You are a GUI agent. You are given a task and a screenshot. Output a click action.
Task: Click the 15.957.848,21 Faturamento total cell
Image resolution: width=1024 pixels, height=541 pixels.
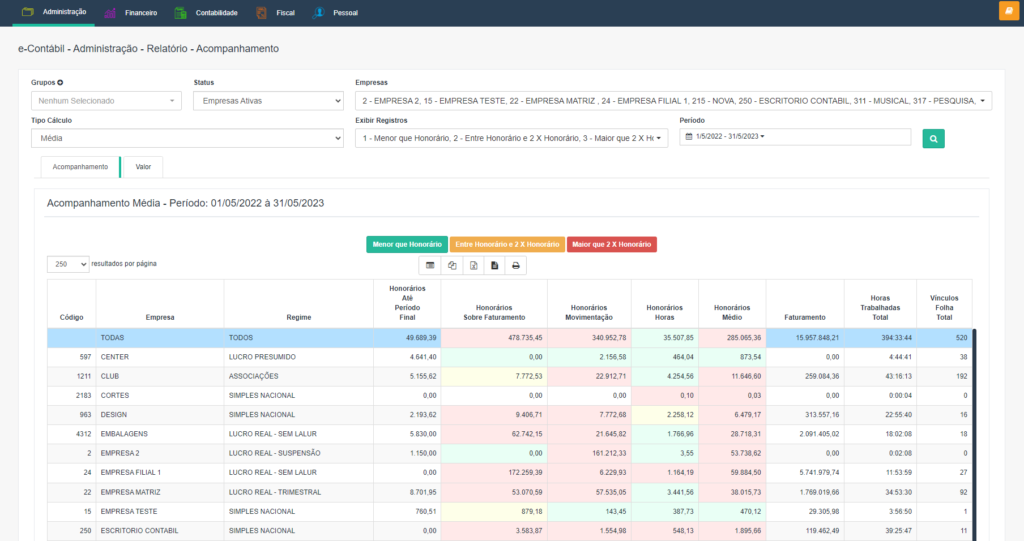pos(805,338)
